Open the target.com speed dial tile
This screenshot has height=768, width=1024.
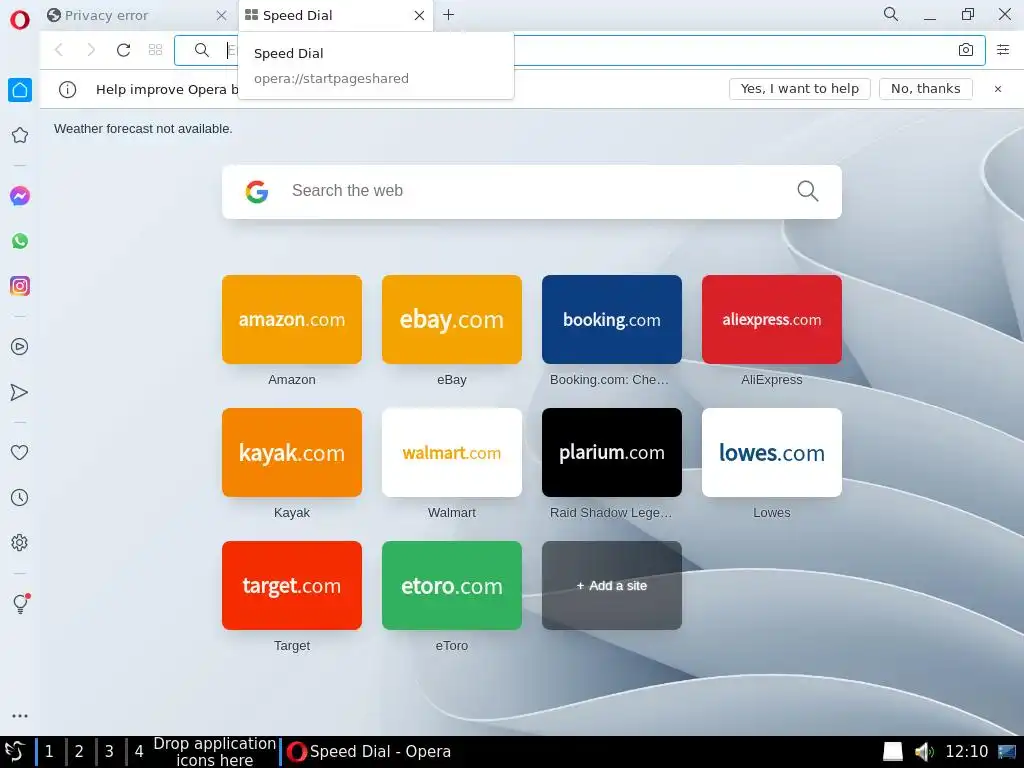[x=292, y=586]
